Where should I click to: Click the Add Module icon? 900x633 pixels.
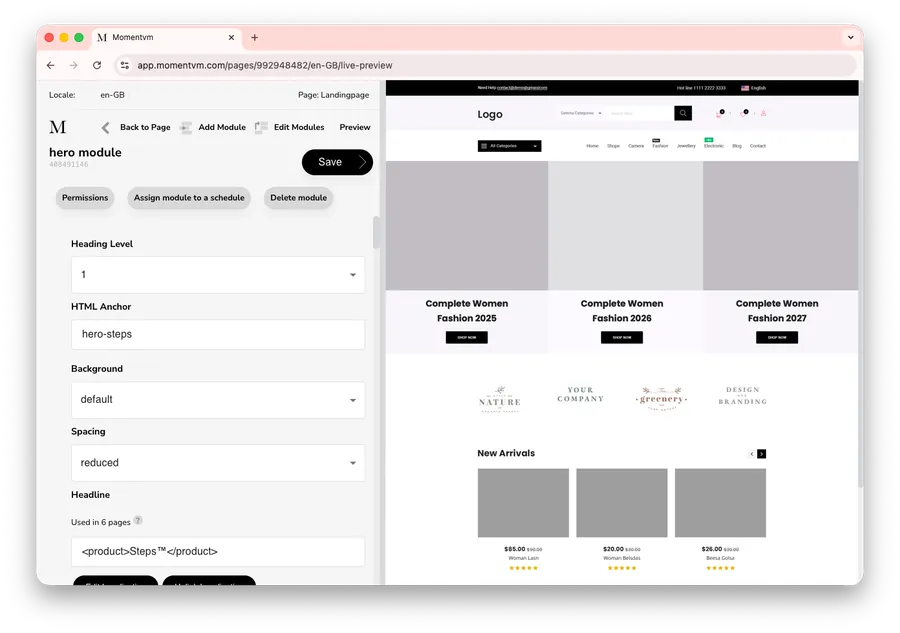coord(186,127)
